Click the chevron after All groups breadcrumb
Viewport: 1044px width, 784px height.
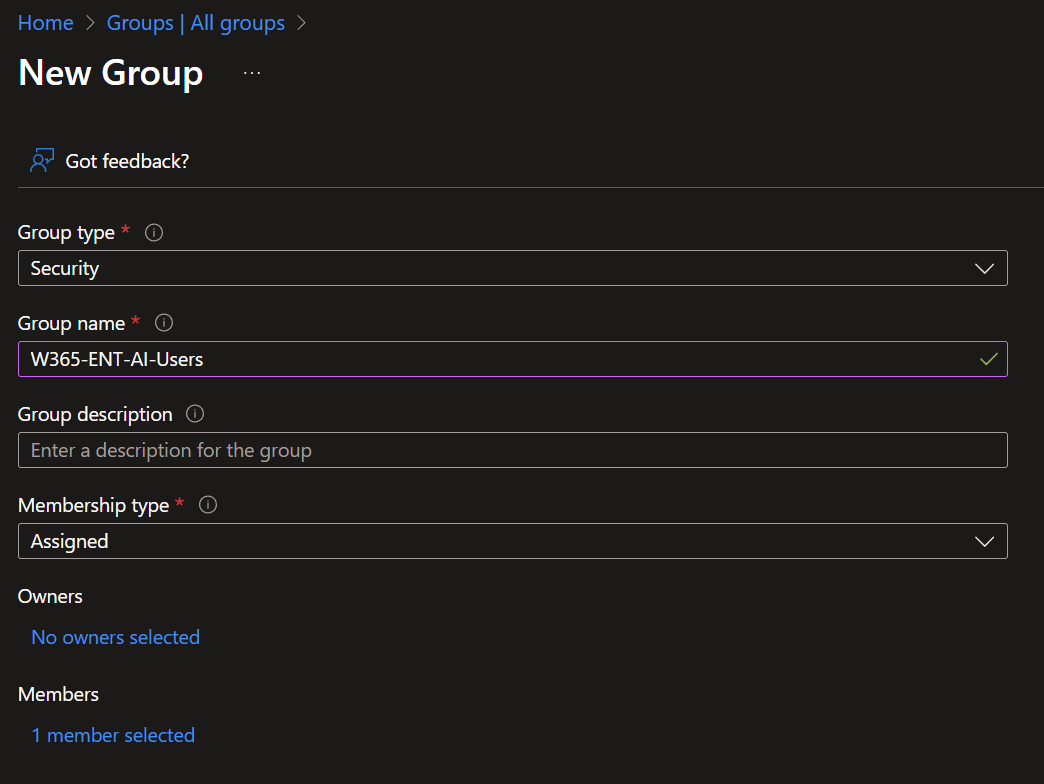[x=301, y=23]
